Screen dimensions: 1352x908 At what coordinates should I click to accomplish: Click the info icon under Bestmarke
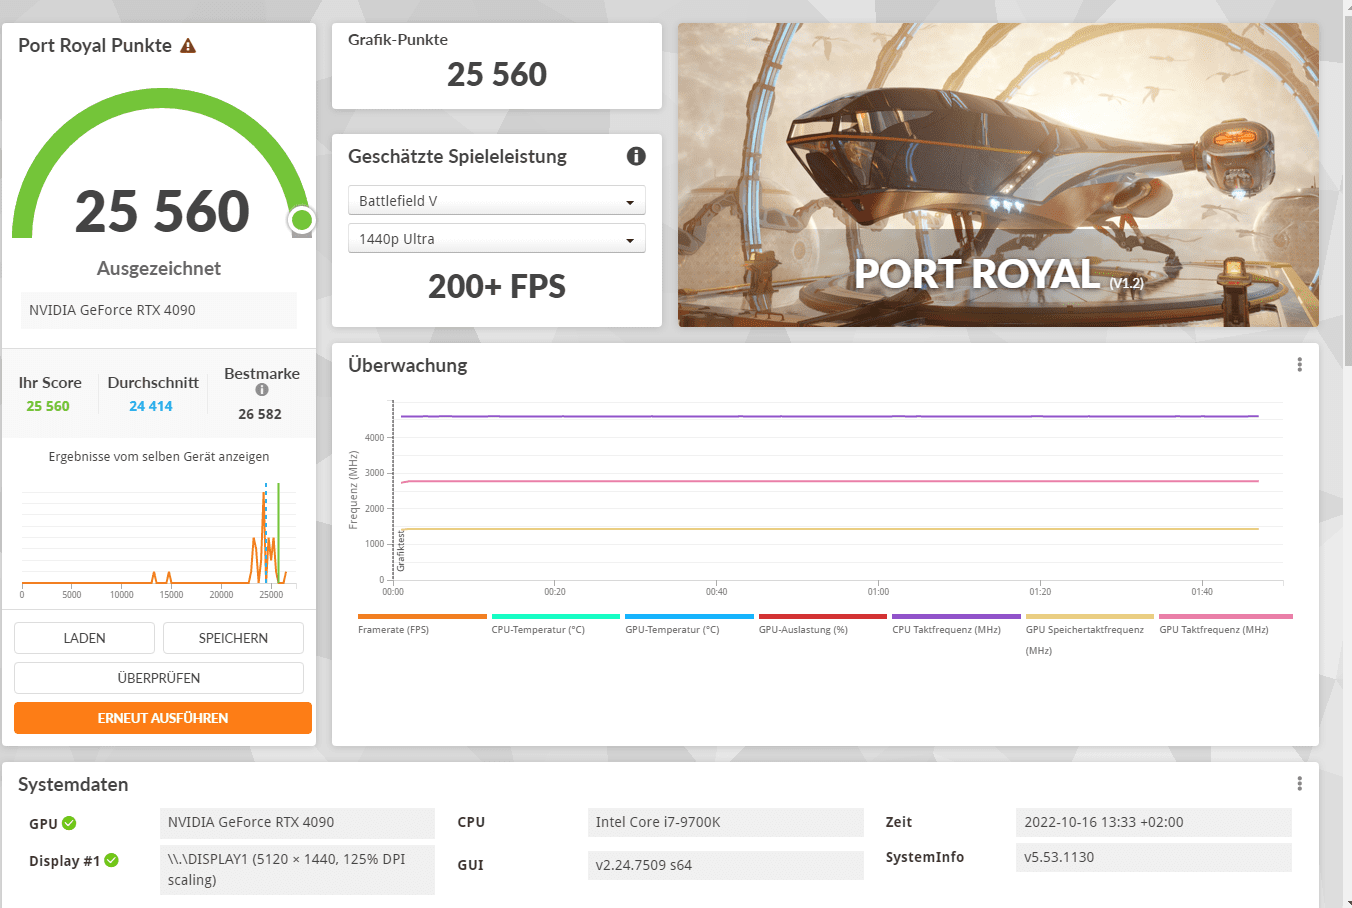click(262, 390)
